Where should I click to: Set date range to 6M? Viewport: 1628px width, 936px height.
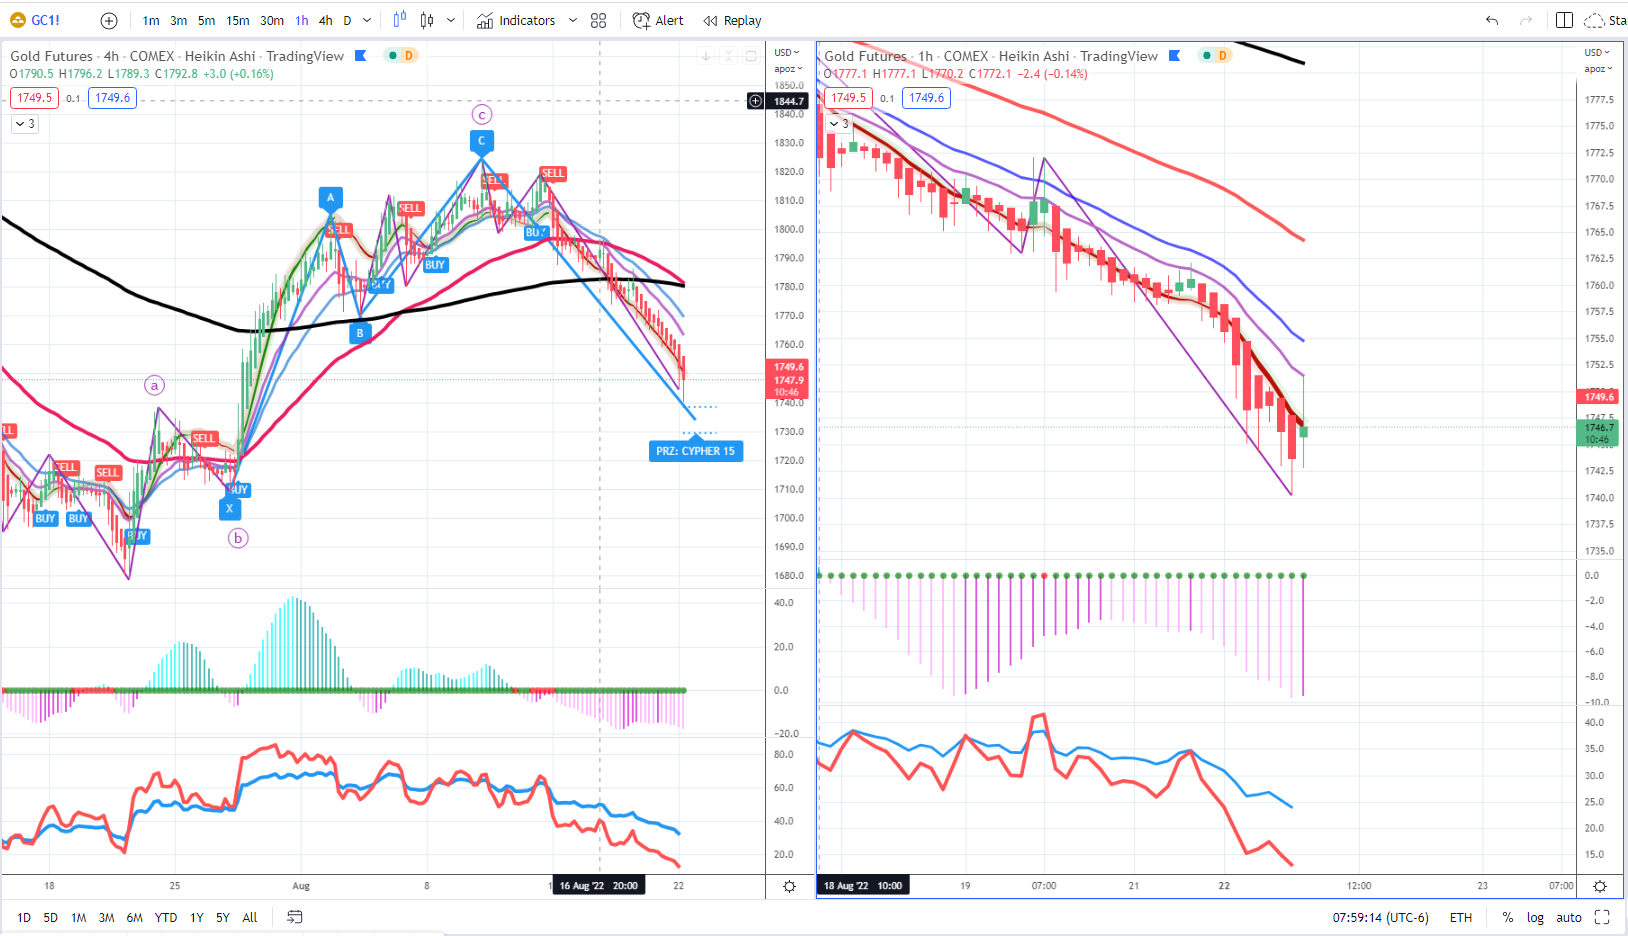pyautogui.click(x=135, y=917)
